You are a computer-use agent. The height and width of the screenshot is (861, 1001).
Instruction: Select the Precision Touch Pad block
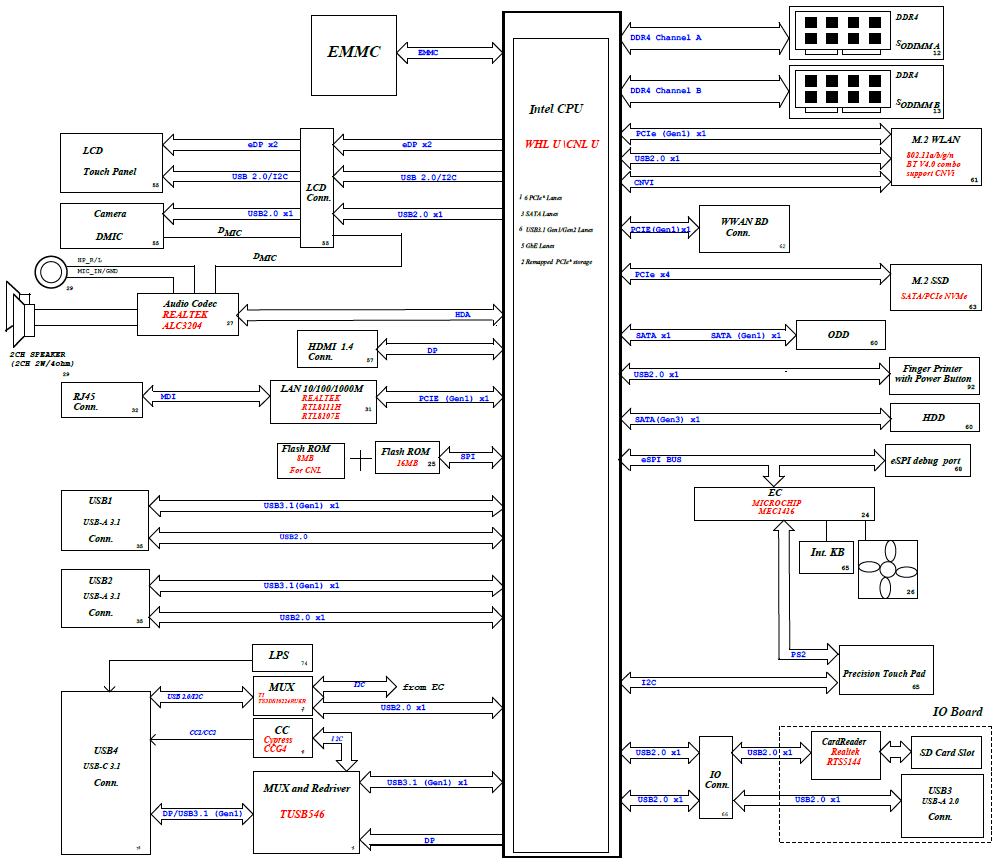tap(885, 673)
